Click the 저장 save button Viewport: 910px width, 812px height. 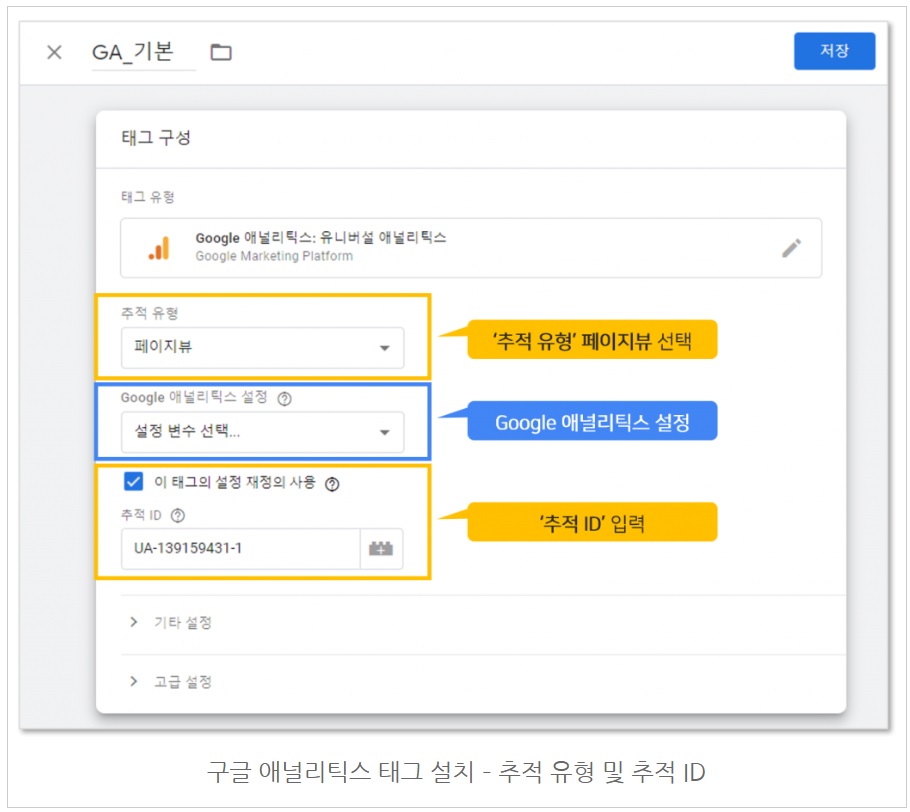tap(834, 51)
